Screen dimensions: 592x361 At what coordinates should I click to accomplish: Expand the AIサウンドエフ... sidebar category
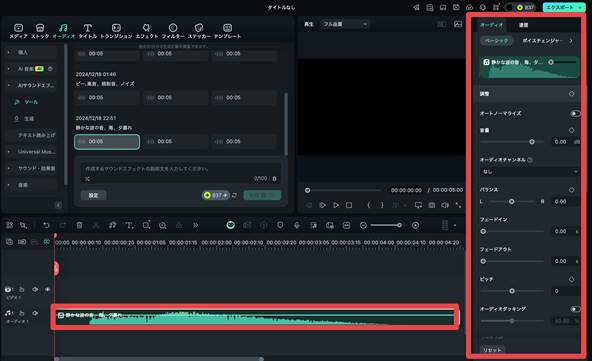(x=9, y=85)
